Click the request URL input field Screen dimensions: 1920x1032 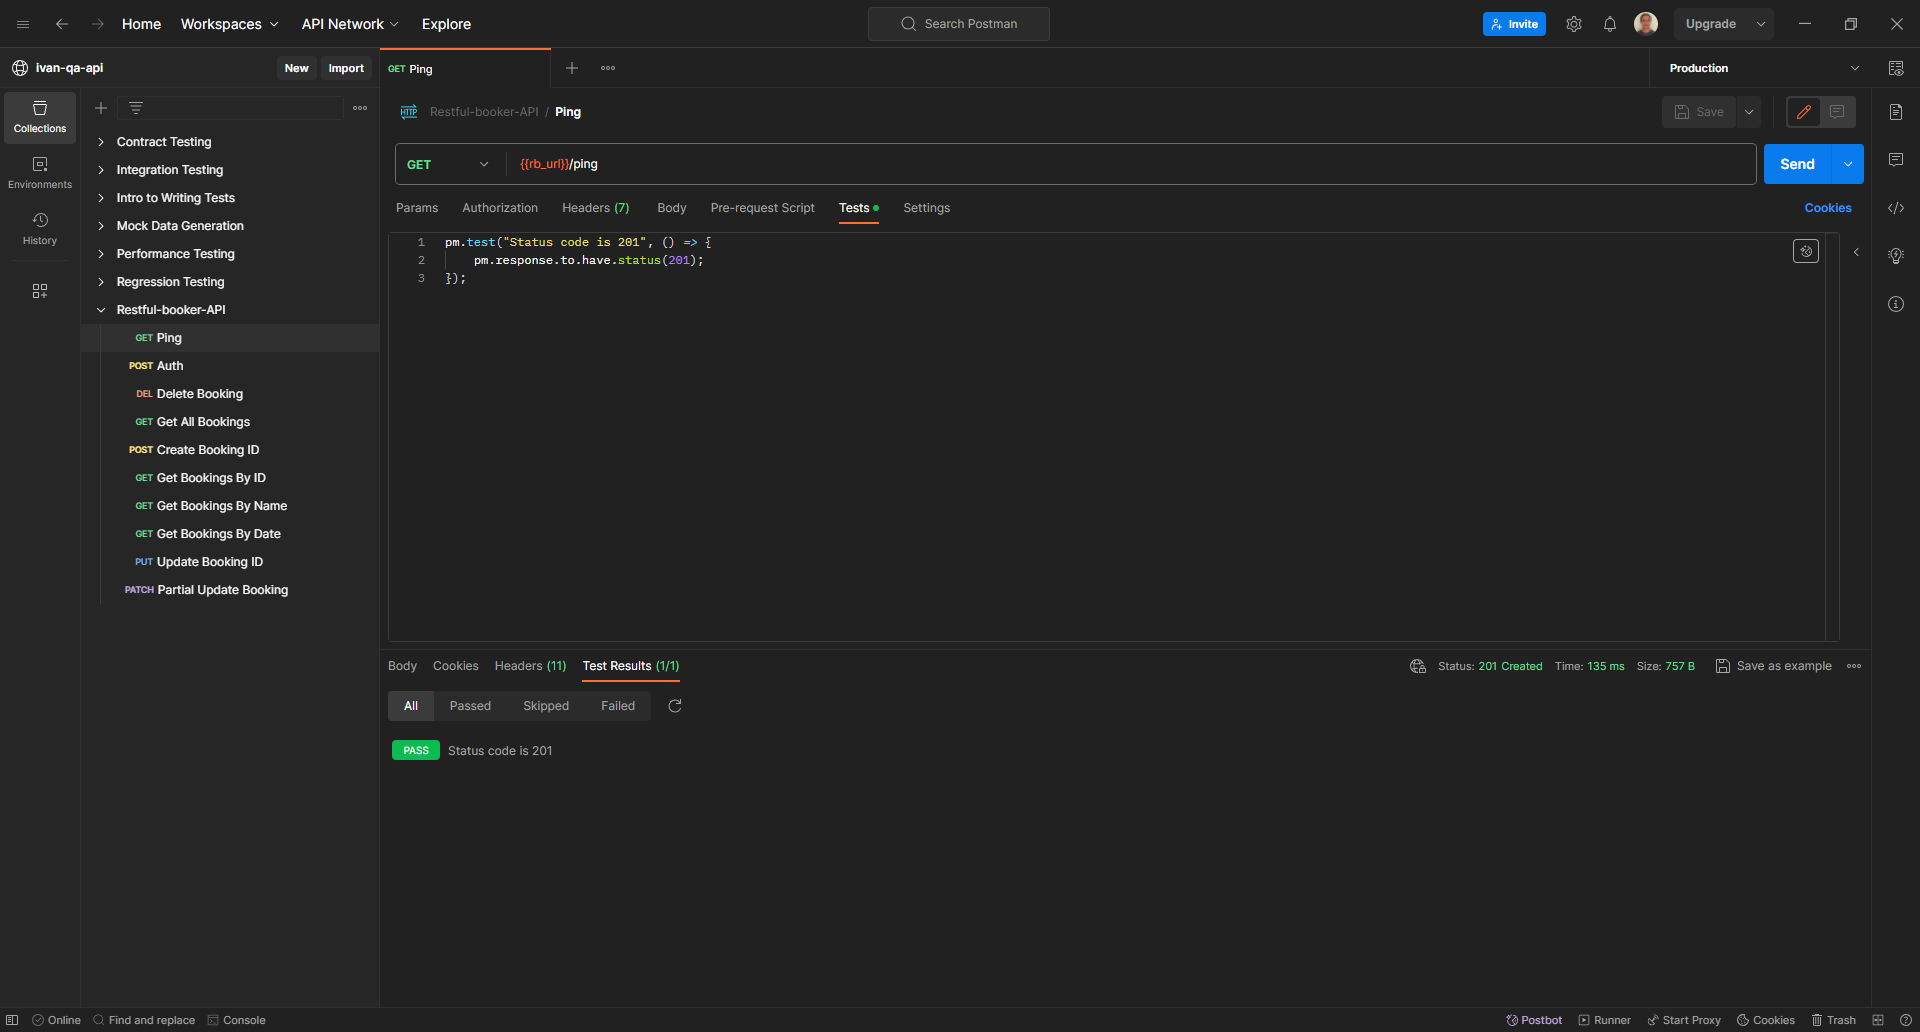point(1132,164)
